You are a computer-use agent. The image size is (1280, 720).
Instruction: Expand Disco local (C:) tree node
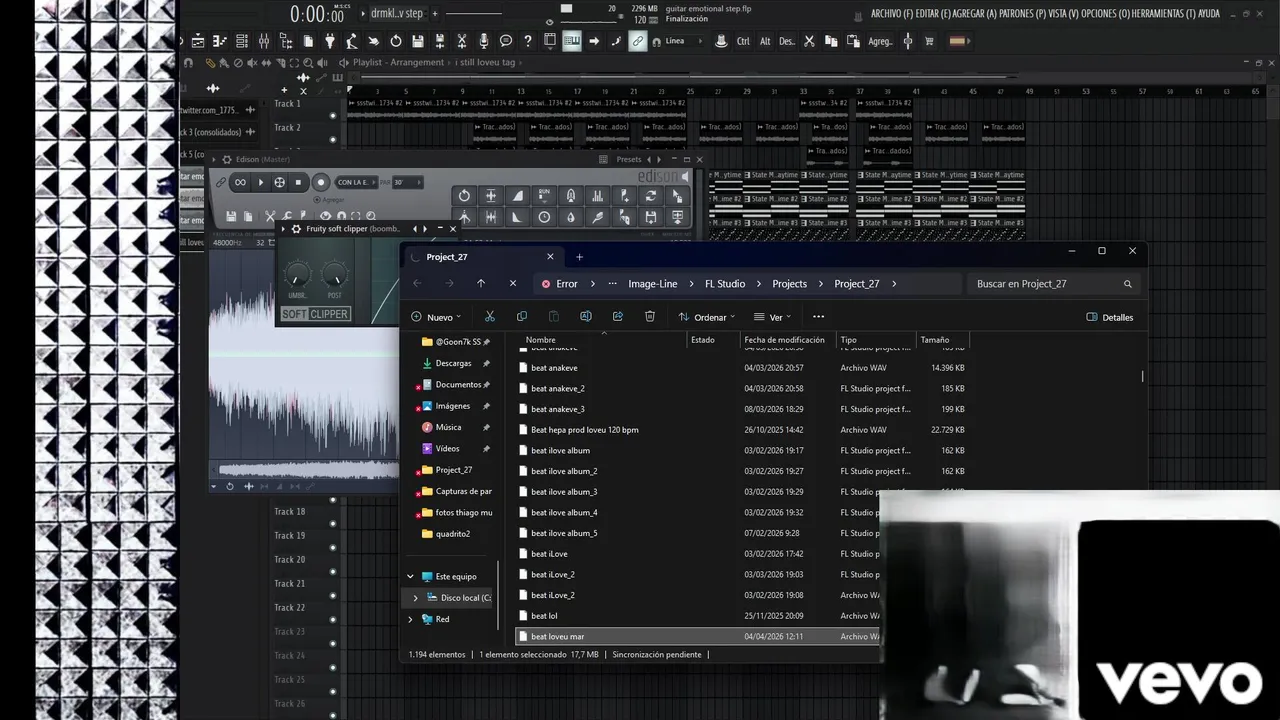pyautogui.click(x=415, y=598)
